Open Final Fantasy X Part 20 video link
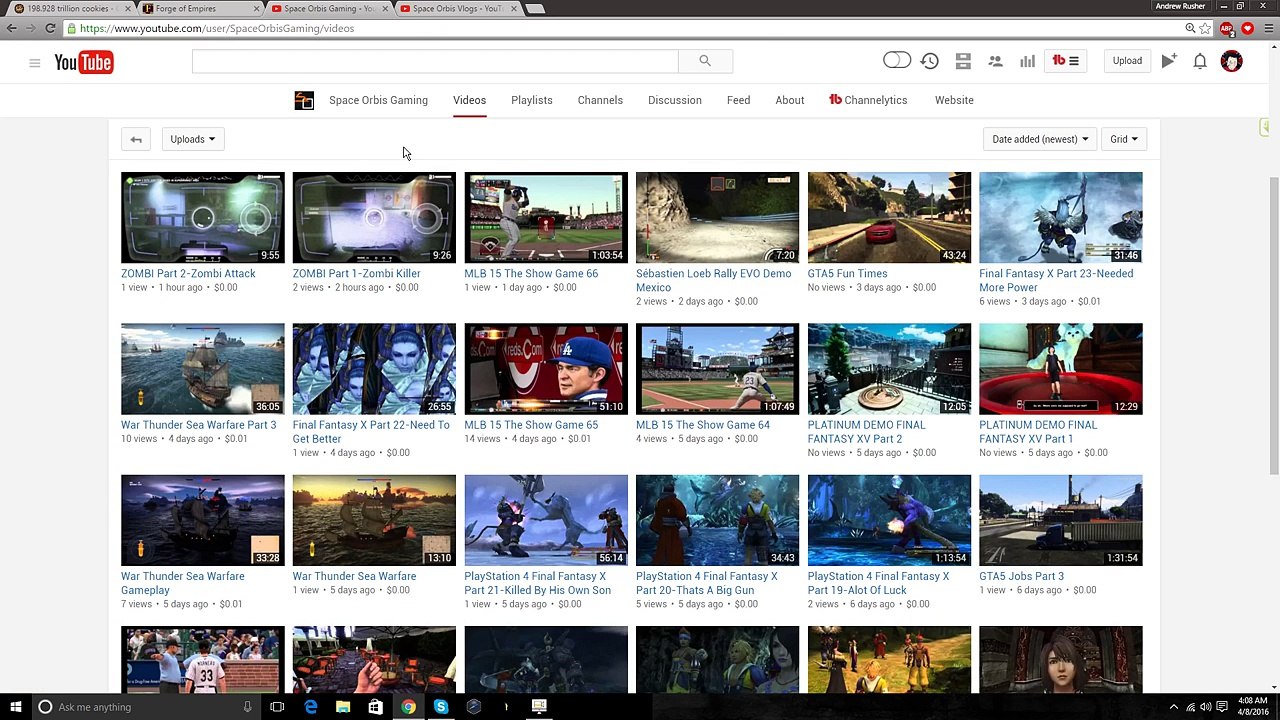The width and height of the screenshot is (1280, 720). click(707, 583)
